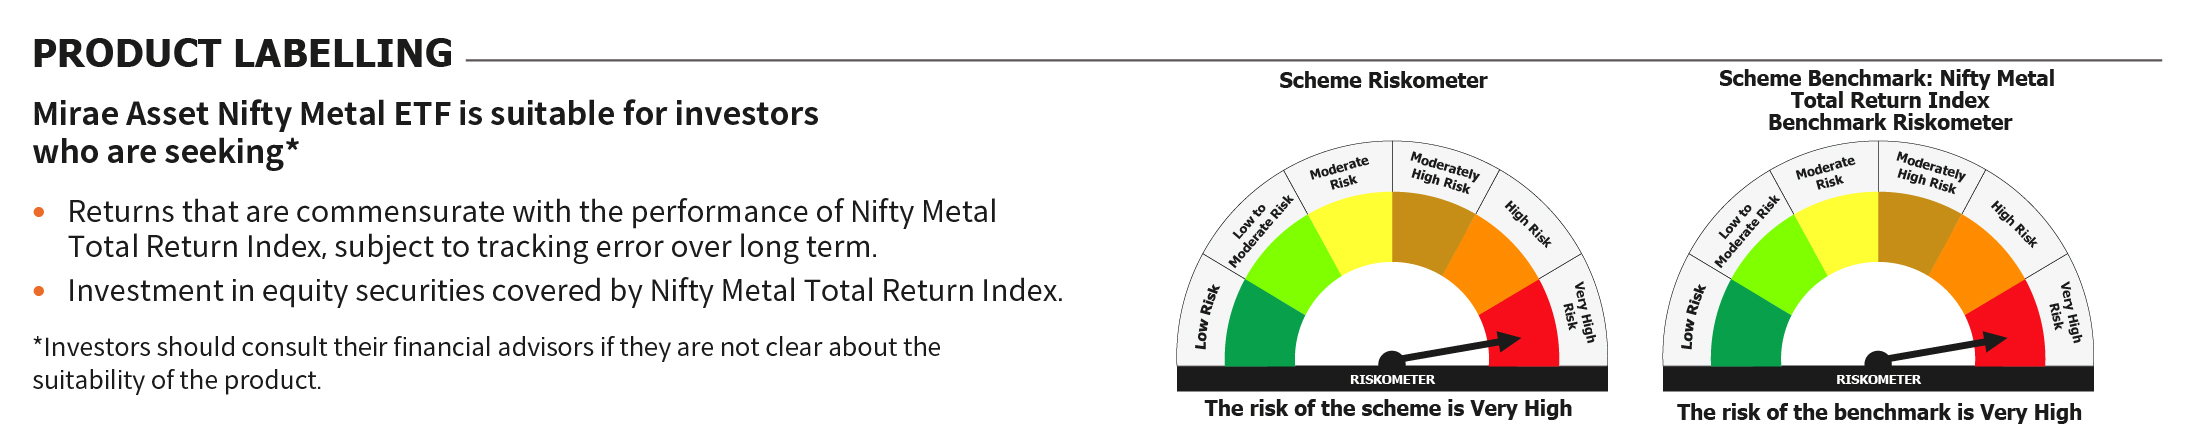Click the Mirae Asset Nifty Metal ETF subheading

[425, 132]
